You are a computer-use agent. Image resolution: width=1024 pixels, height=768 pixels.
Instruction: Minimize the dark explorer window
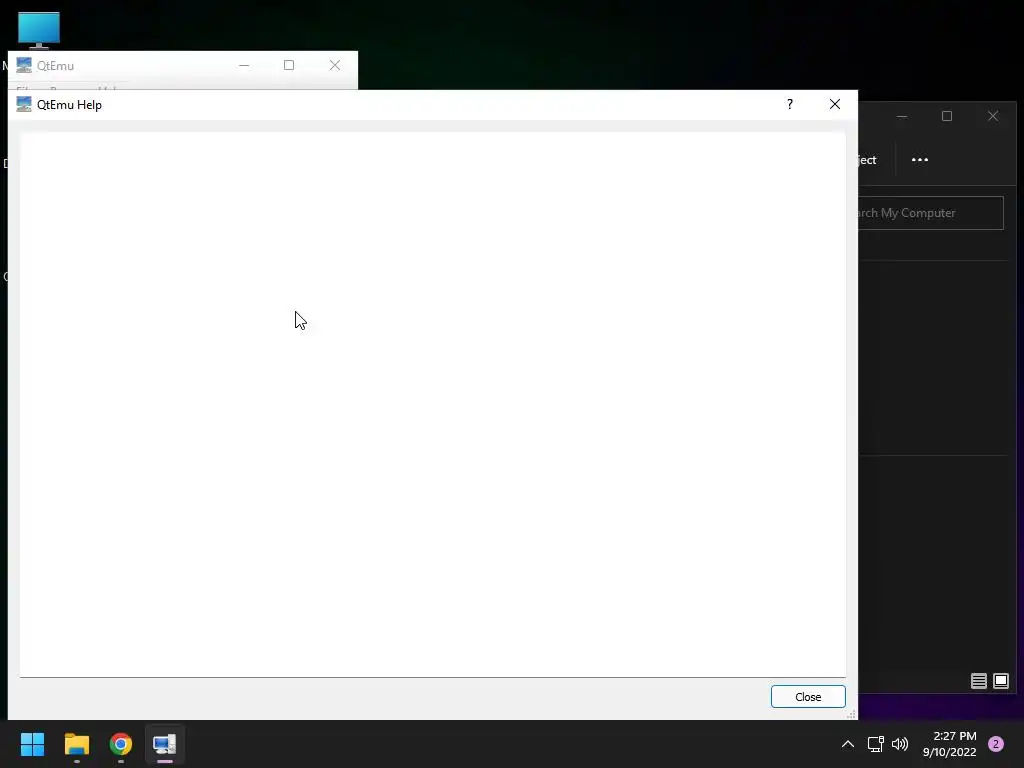(x=902, y=116)
